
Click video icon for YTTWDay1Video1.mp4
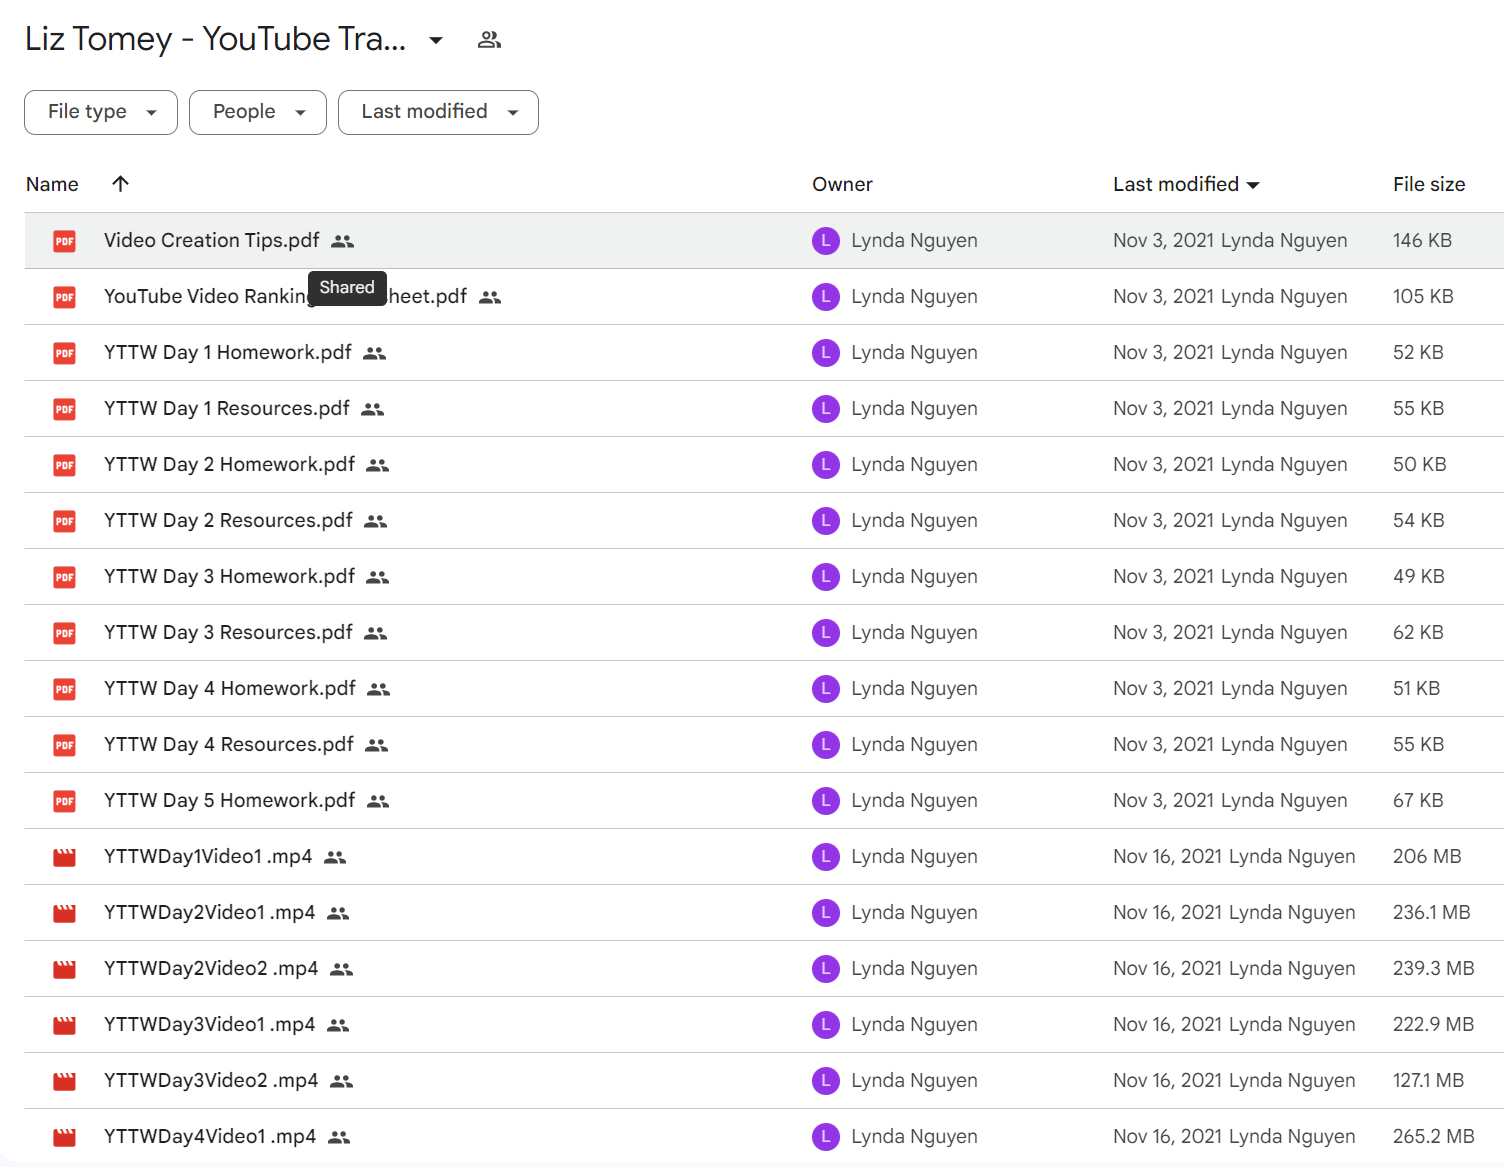click(x=65, y=857)
